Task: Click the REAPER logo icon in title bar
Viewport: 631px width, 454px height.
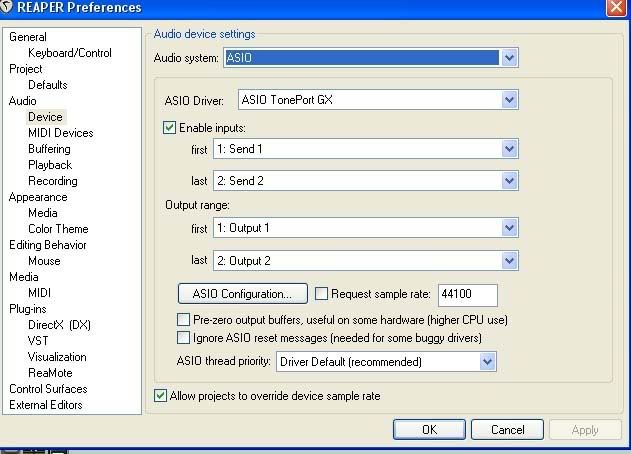Action: tap(6, 7)
